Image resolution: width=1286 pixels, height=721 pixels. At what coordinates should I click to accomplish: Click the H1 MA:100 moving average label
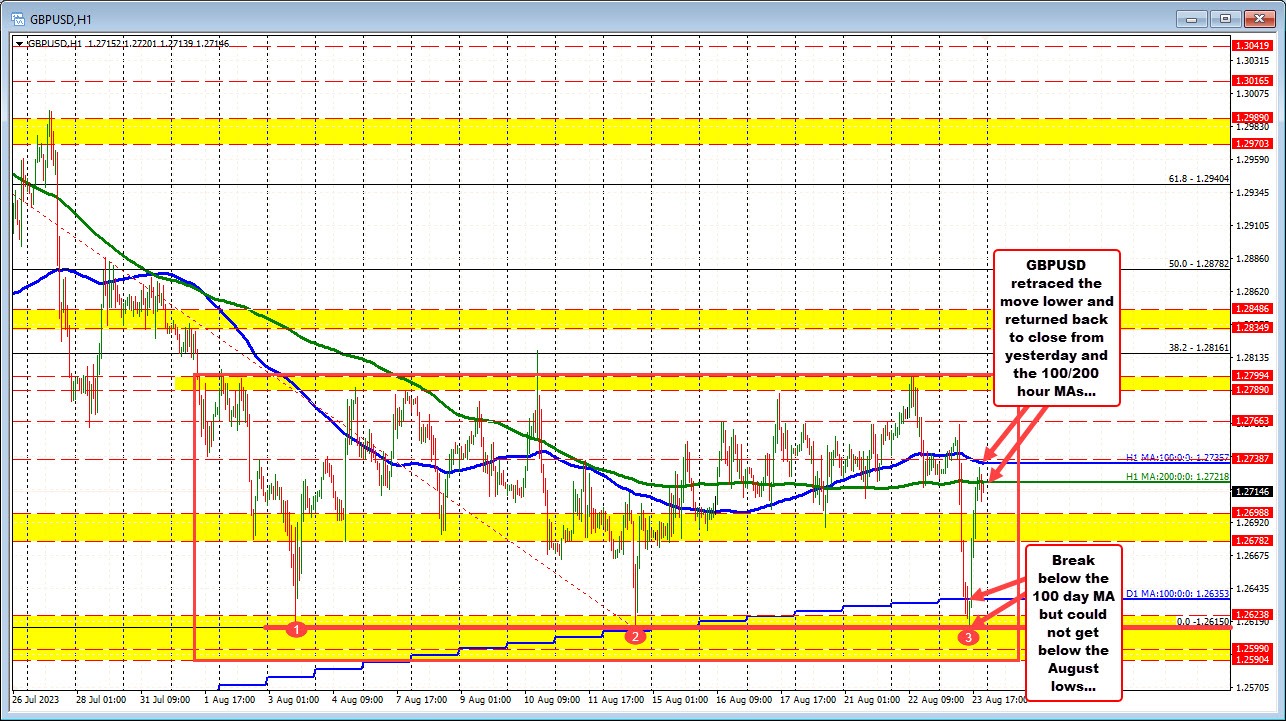1172,457
